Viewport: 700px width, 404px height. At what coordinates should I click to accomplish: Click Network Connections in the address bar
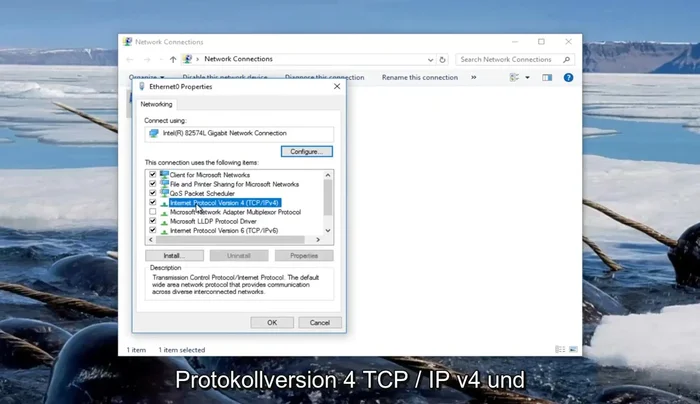coord(238,59)
